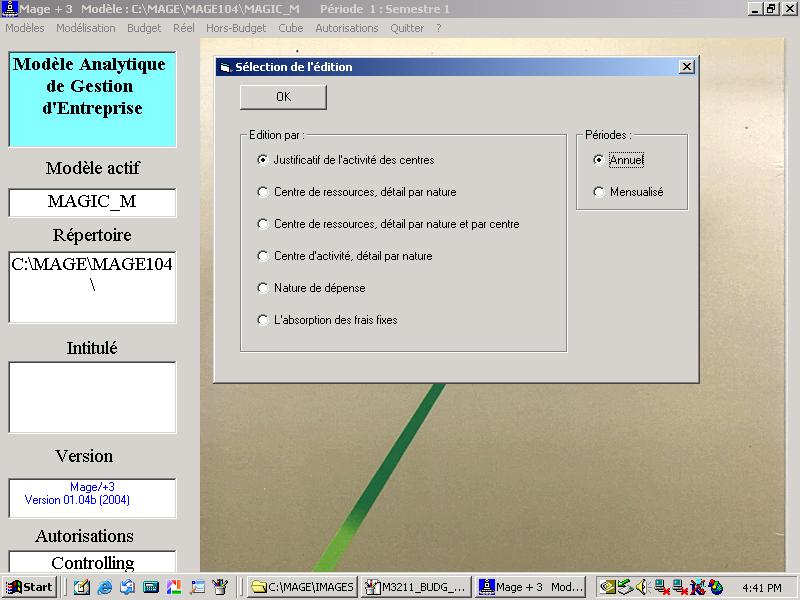800x600 pixels.
Task: Click the Répertoire field showing C:\MAGE\MAGE104
Action: coord(92,287)
